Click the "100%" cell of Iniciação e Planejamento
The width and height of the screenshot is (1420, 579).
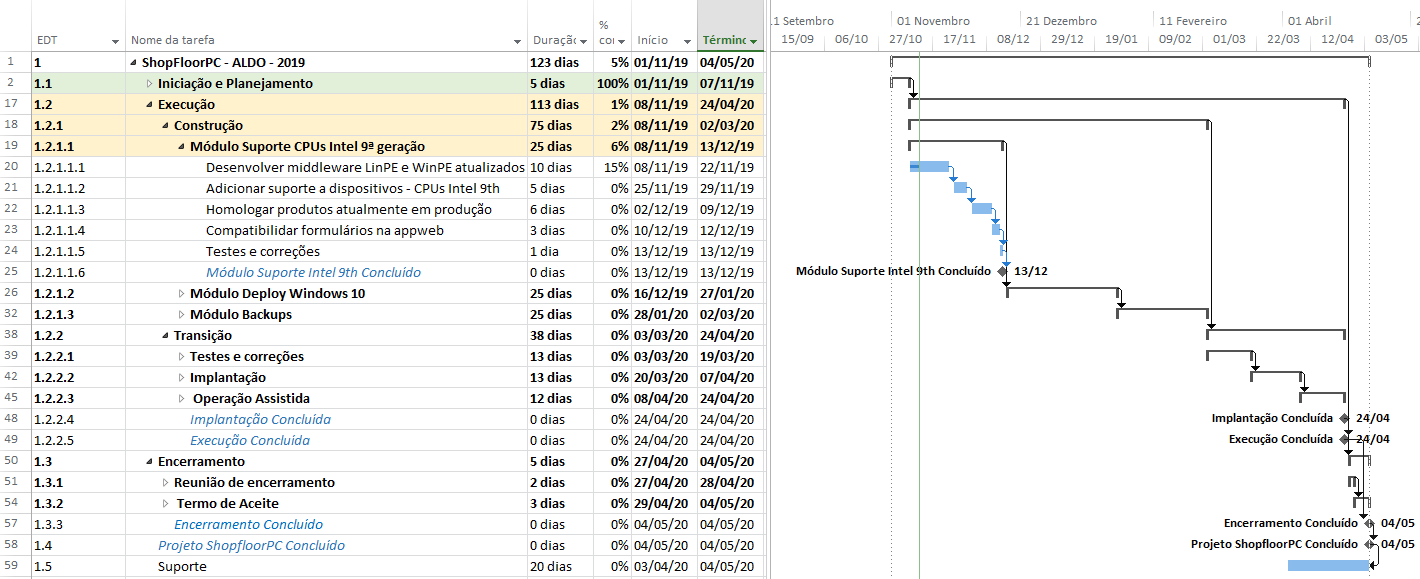coord(611,84)
